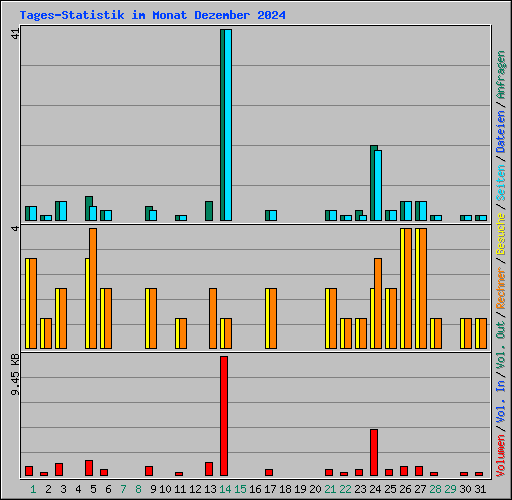Click the day label 31
The image size is (512, 500).
[480, 489]
